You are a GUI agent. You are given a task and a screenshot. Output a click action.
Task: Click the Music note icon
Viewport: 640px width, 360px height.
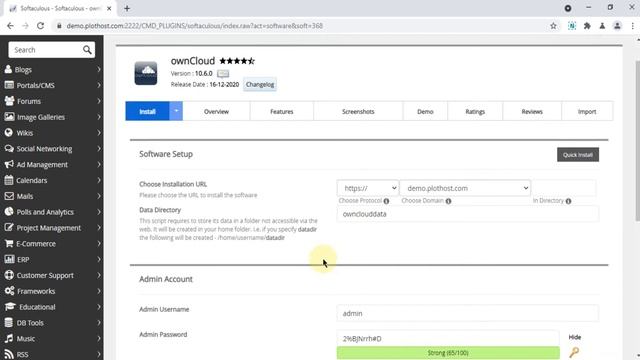[9, 338]
